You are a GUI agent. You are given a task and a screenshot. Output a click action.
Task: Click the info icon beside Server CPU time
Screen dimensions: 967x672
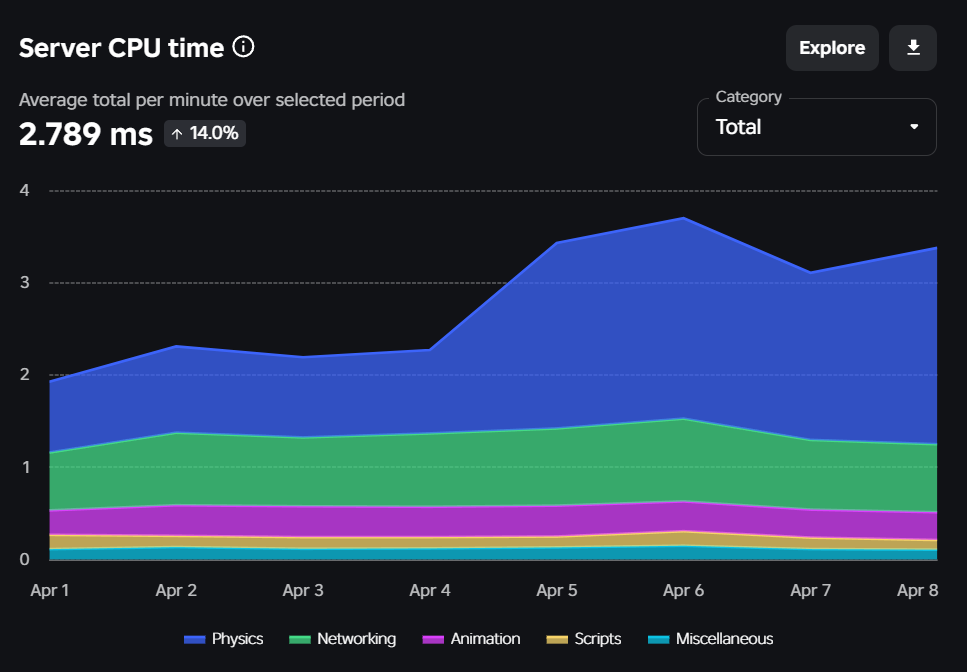click(x=243, y=47)
